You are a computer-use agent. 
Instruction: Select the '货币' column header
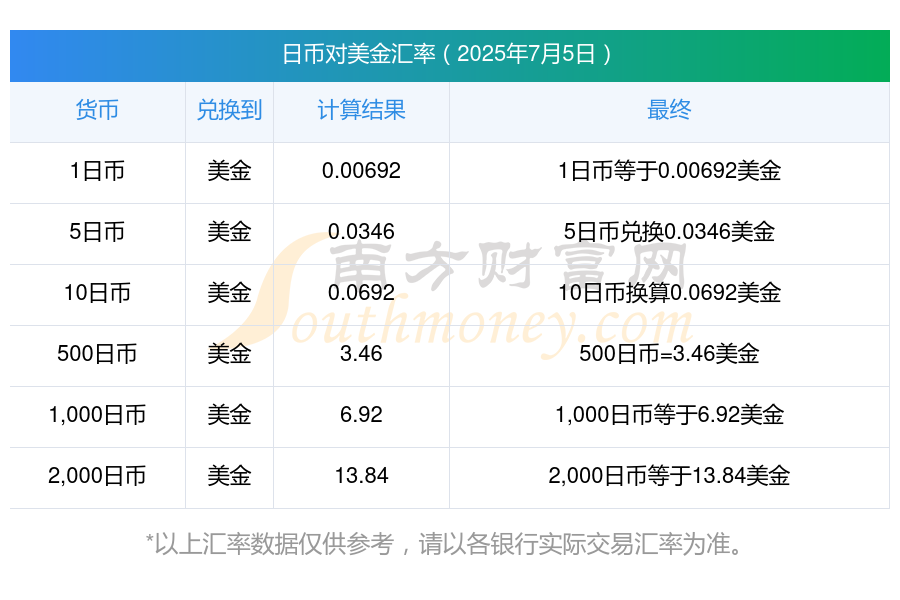[x=97, y=110]
